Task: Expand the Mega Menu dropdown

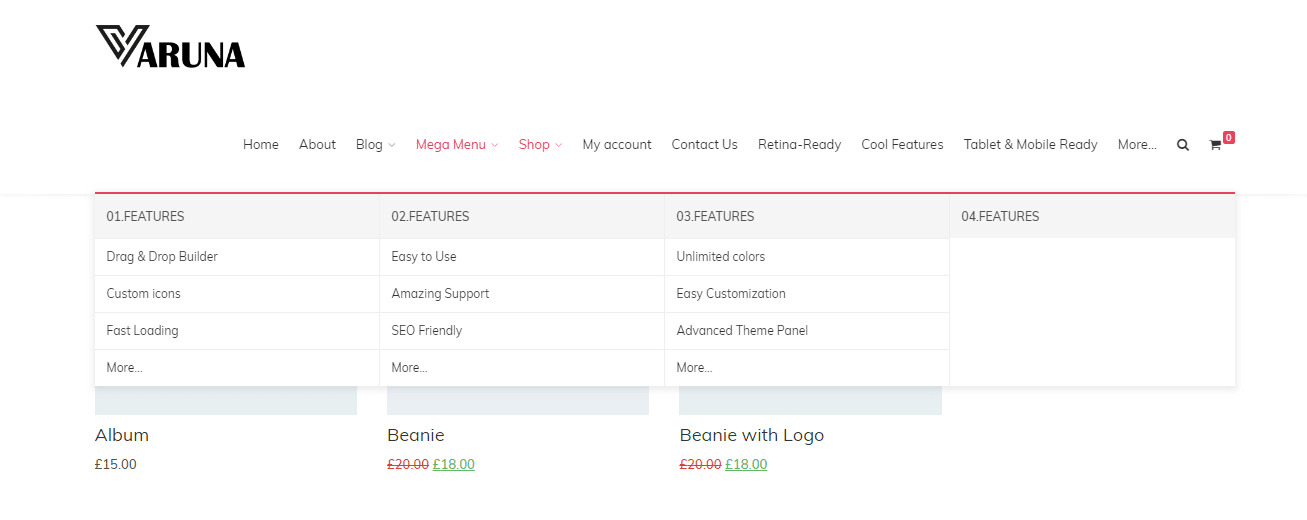Action: [x=456, y=145]
